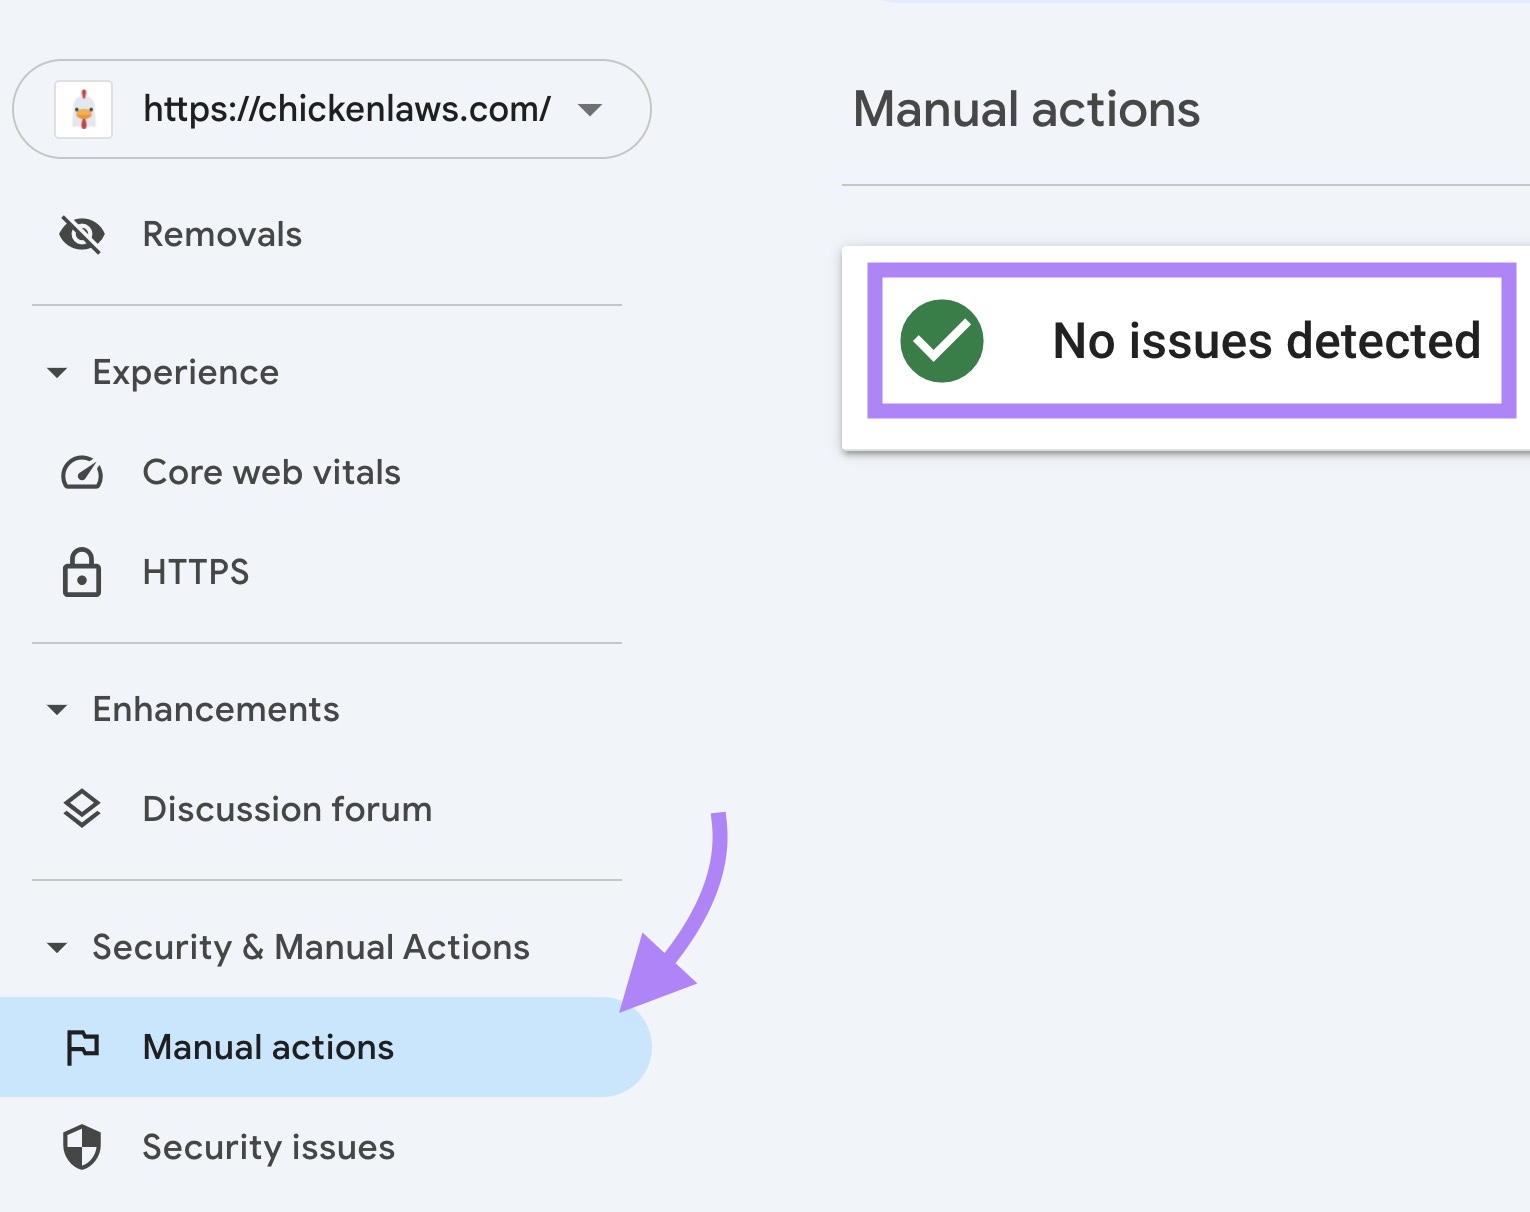Collapse the Experience section
The height and width of the screenshot is (1212, 1530).
(x=57, y=372)
